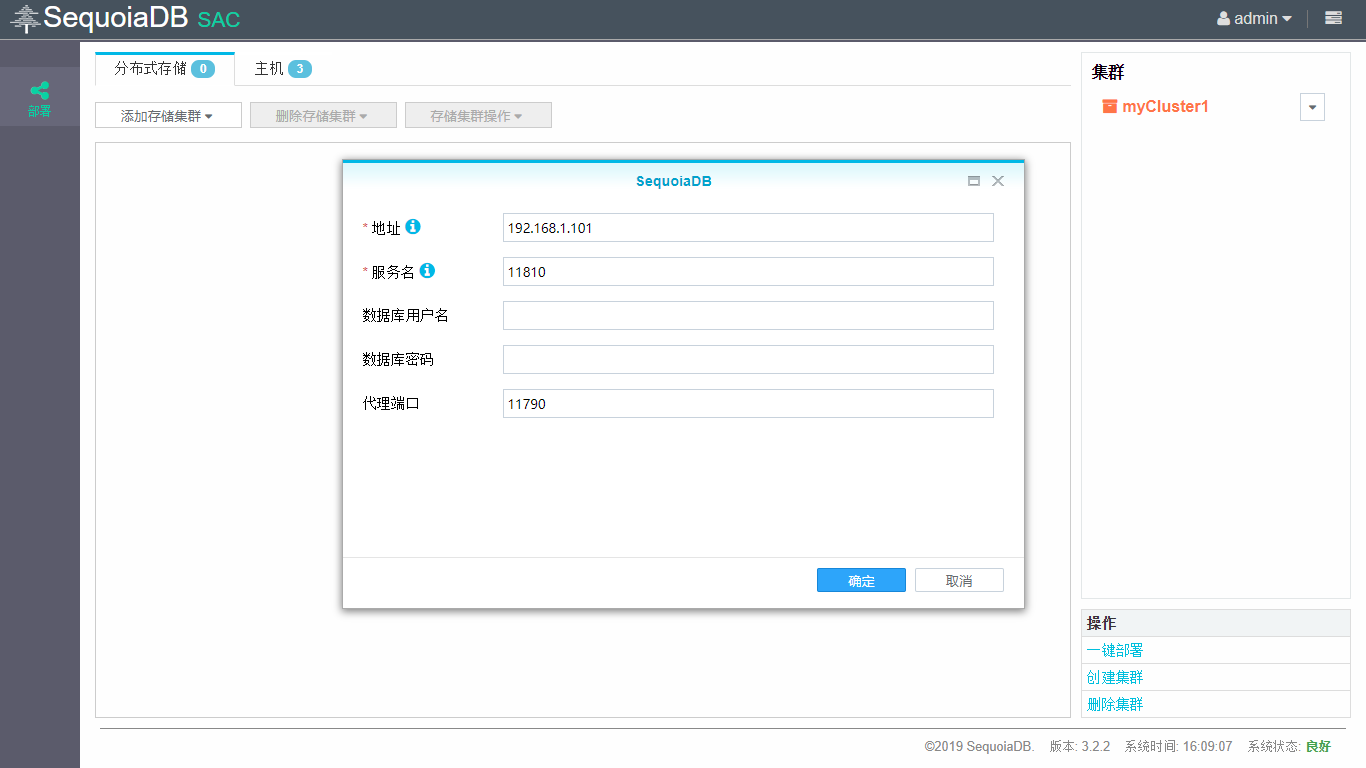Click the 分布式存储 count badge 0

(203, 69)
